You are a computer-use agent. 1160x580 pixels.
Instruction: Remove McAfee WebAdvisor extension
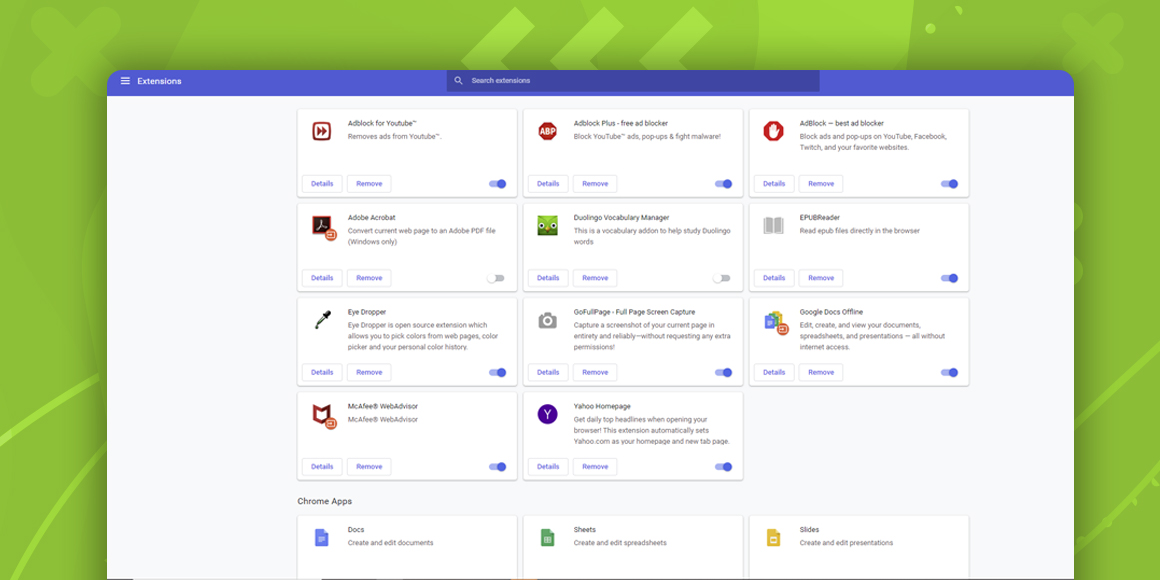[369, 467]
